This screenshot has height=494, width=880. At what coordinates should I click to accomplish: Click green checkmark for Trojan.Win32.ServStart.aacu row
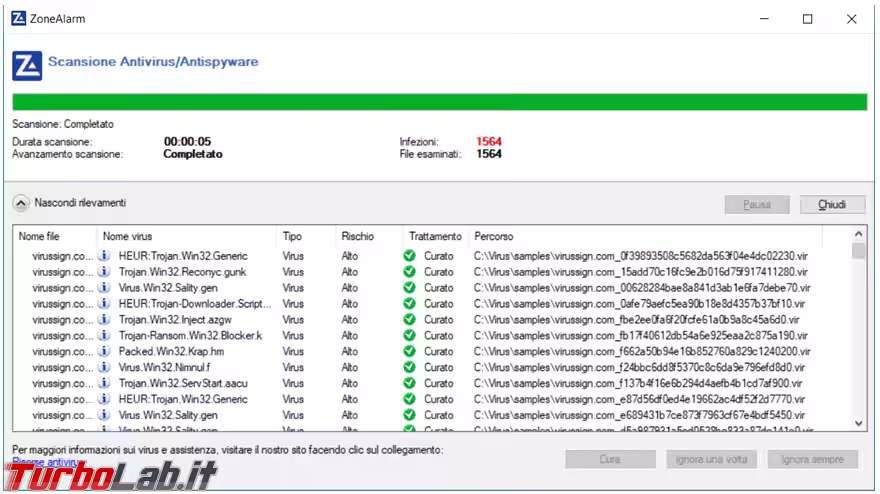(409, 383)
